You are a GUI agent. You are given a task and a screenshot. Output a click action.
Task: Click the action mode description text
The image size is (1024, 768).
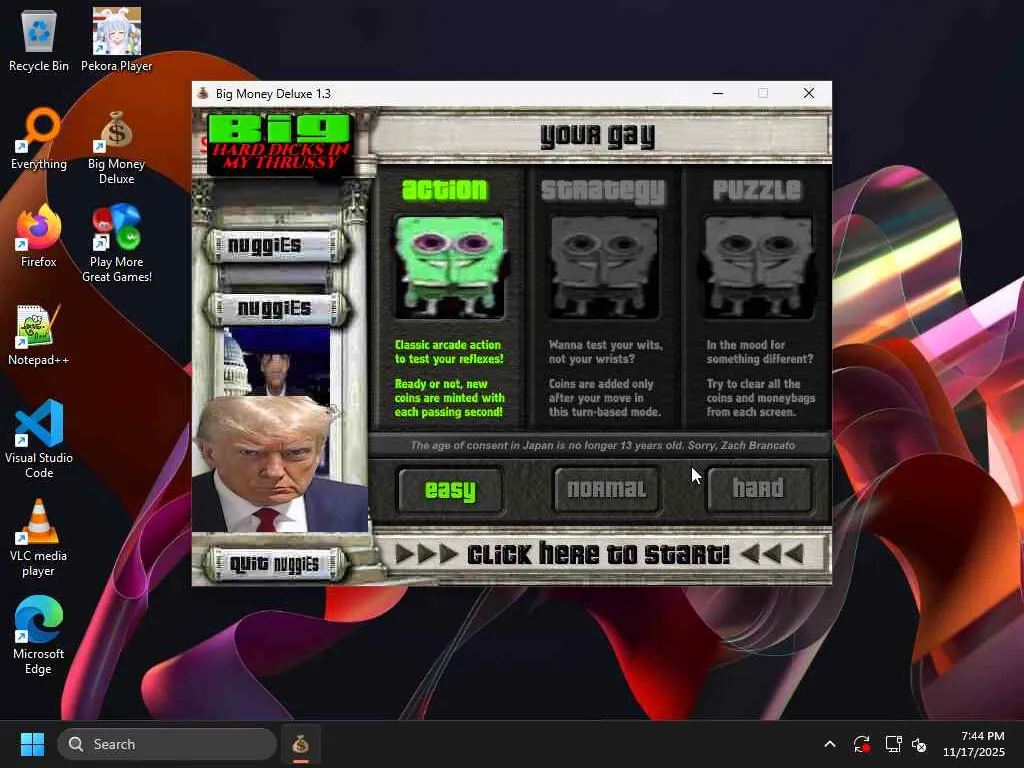449,378
